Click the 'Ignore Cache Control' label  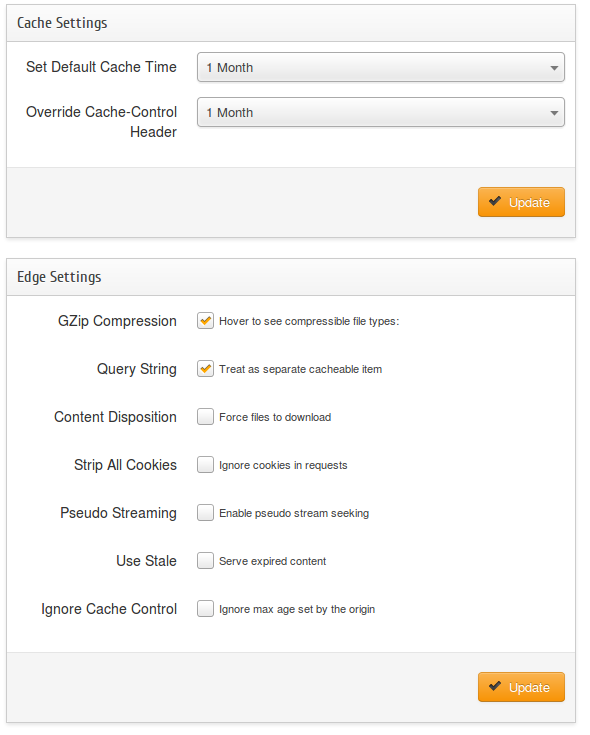pos(109,608)
